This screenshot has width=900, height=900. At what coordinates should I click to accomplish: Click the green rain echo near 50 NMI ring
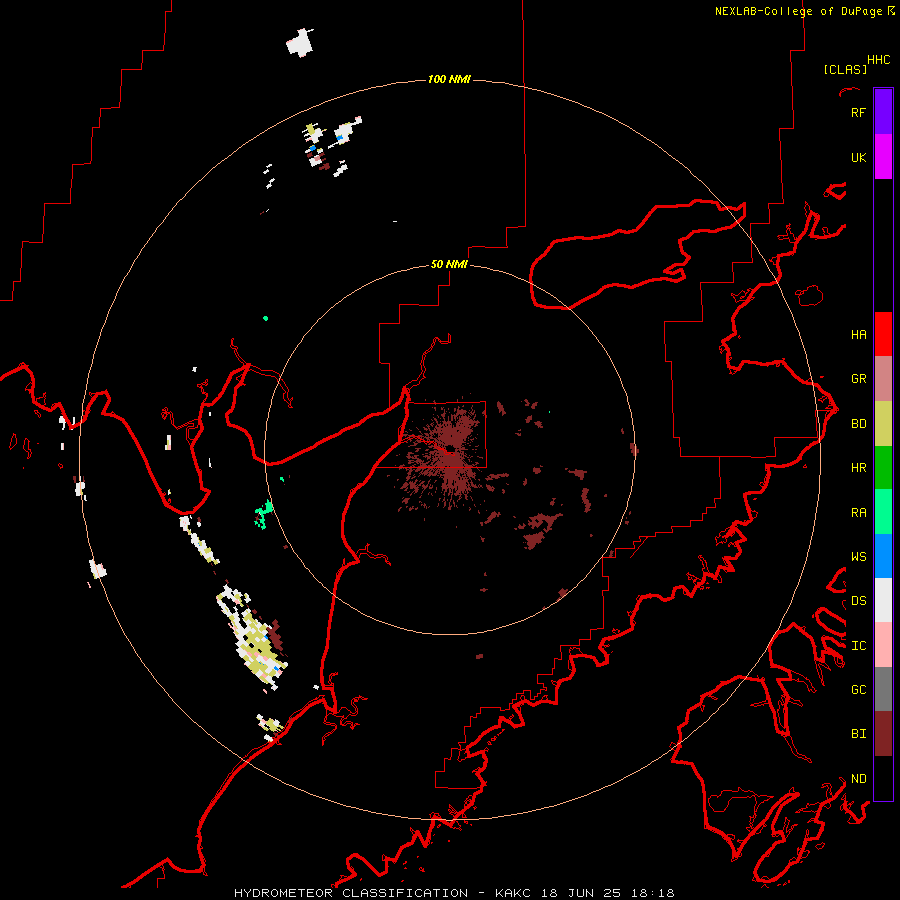click(x=263, y=514)
